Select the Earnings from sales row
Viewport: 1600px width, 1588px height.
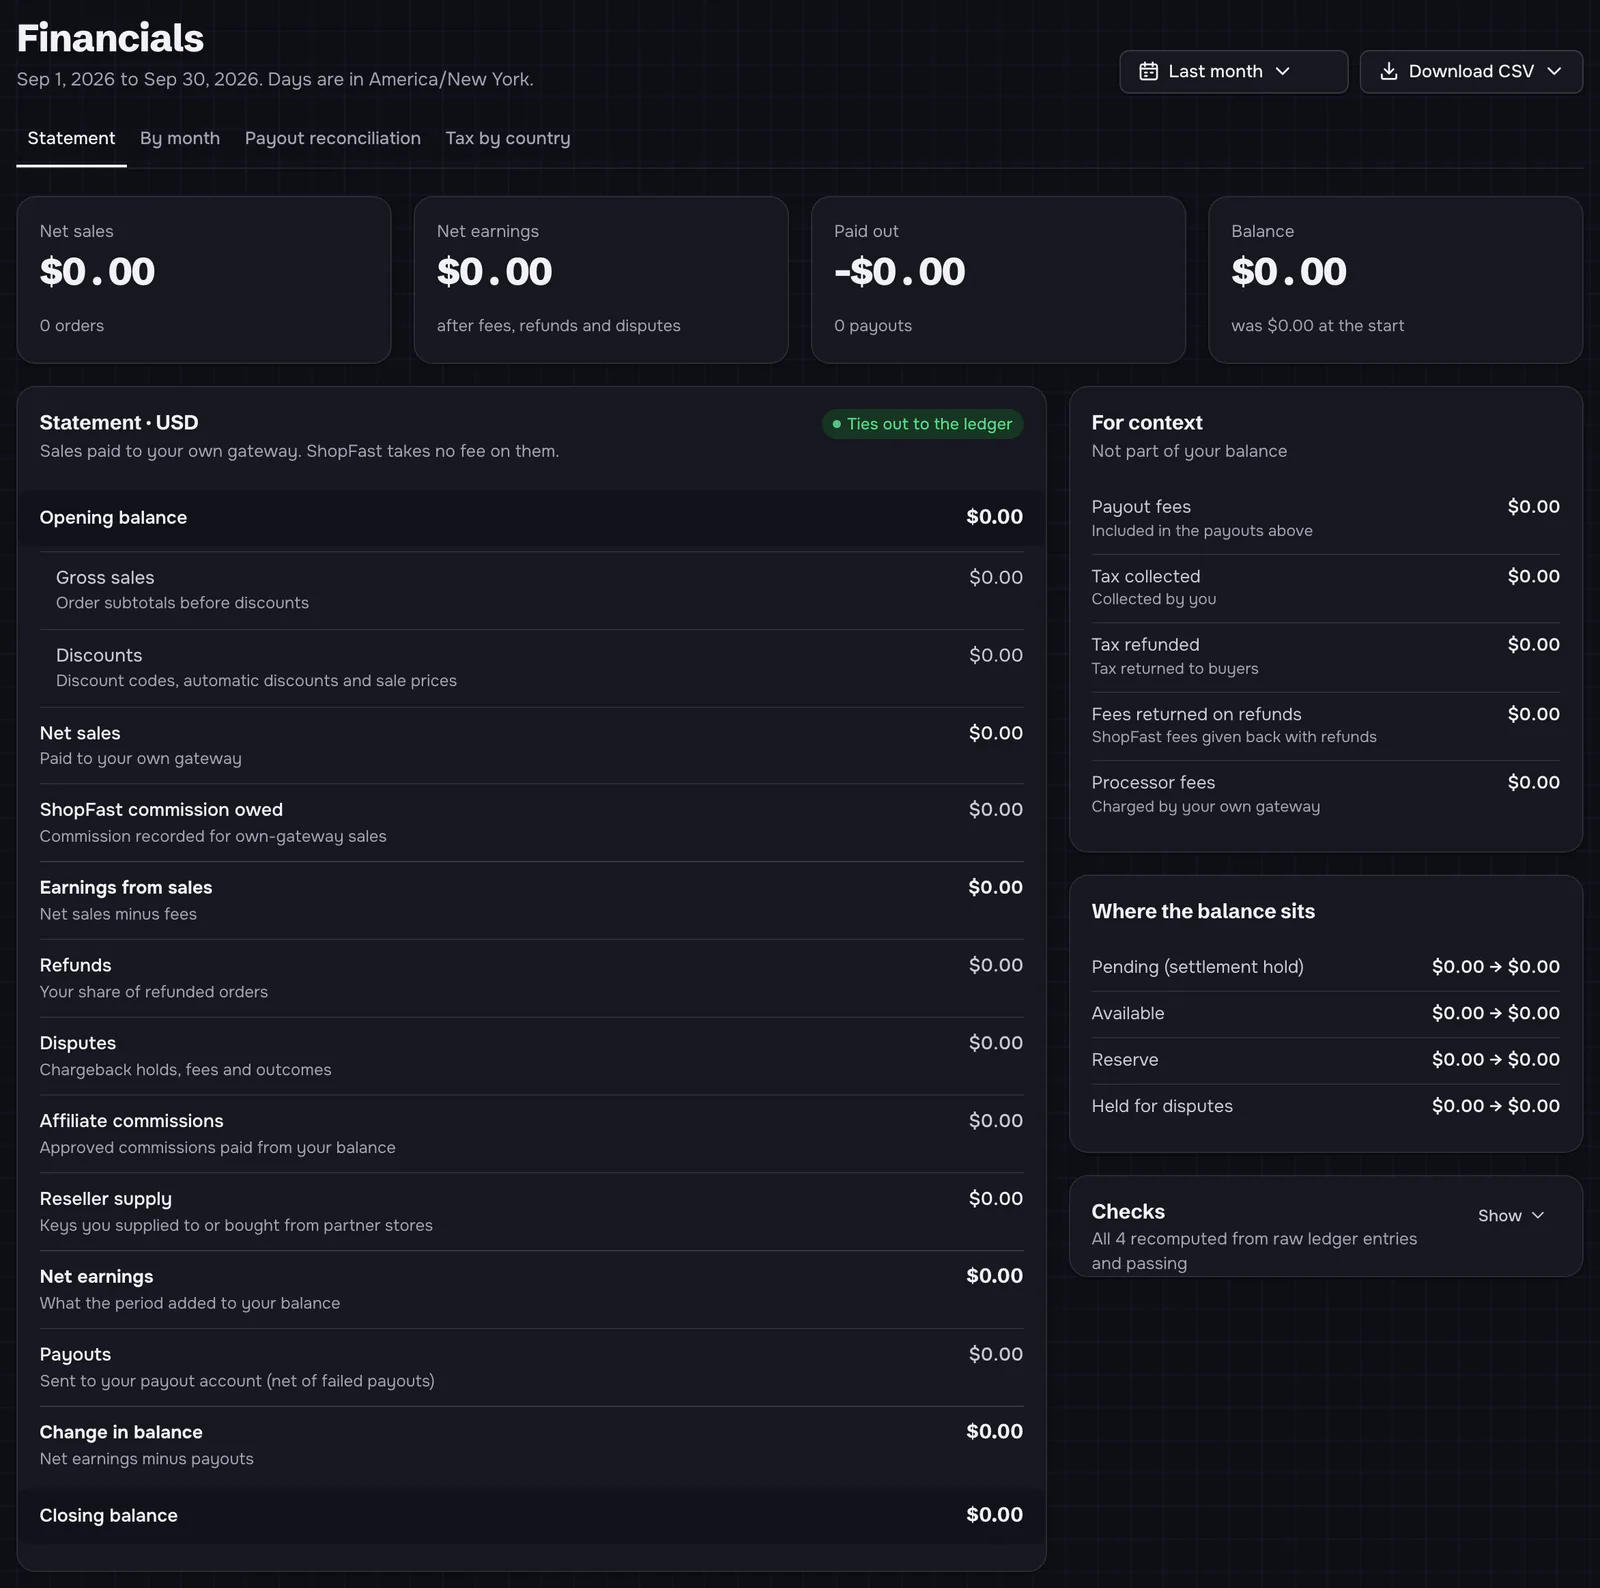[x=531, y=900]
